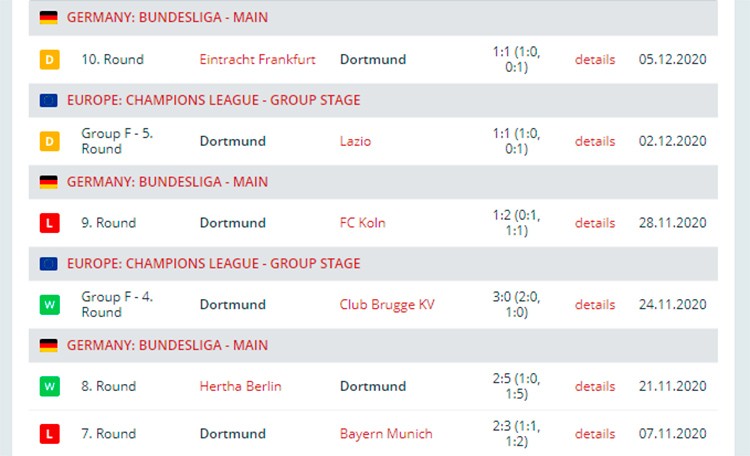Click the EU flag in first Champions League header
750x456 pixels.
[48, 100]
